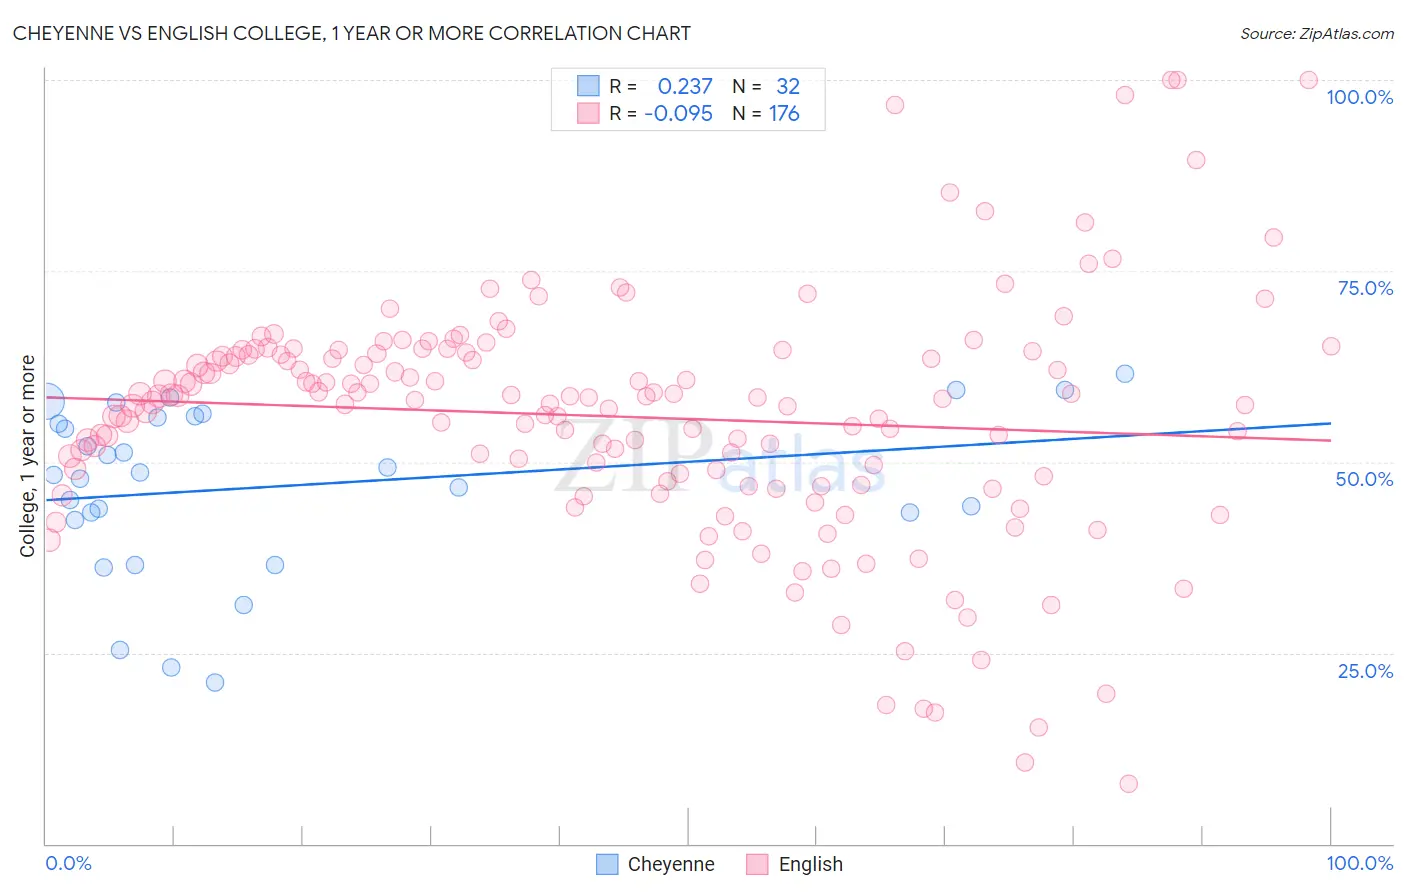
Task: Select the R = -0.095 value
Action: 661,113
